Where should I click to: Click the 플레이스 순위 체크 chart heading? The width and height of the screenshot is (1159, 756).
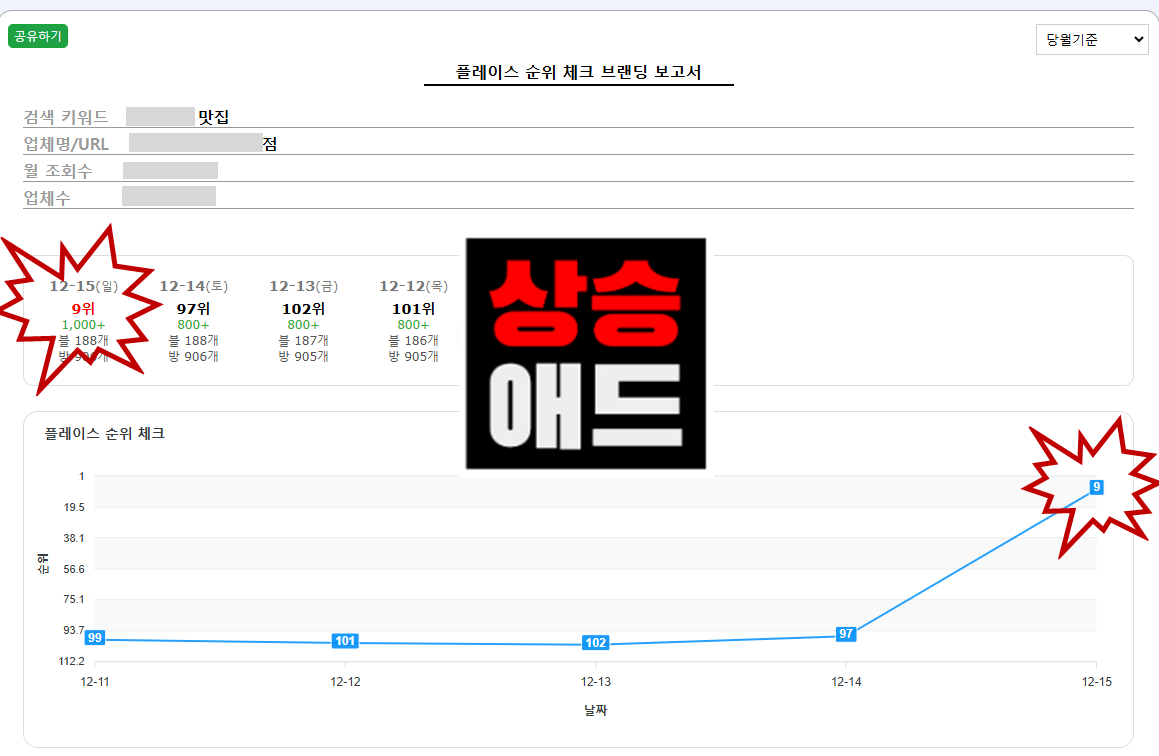[x=104, y=434]
